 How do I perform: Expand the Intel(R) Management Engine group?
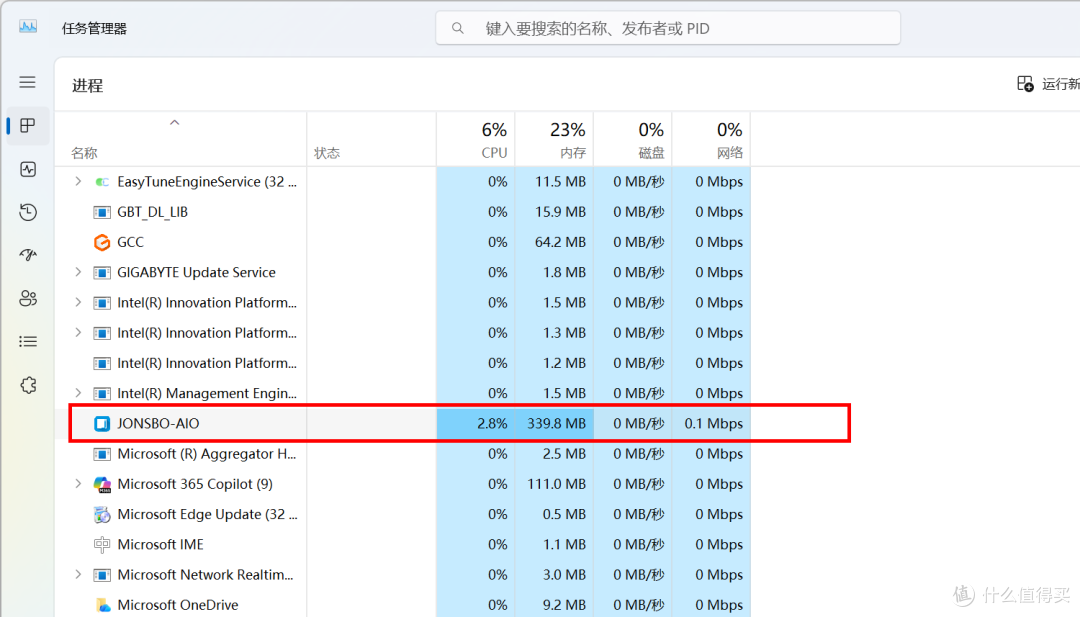[x=78, y=393]
